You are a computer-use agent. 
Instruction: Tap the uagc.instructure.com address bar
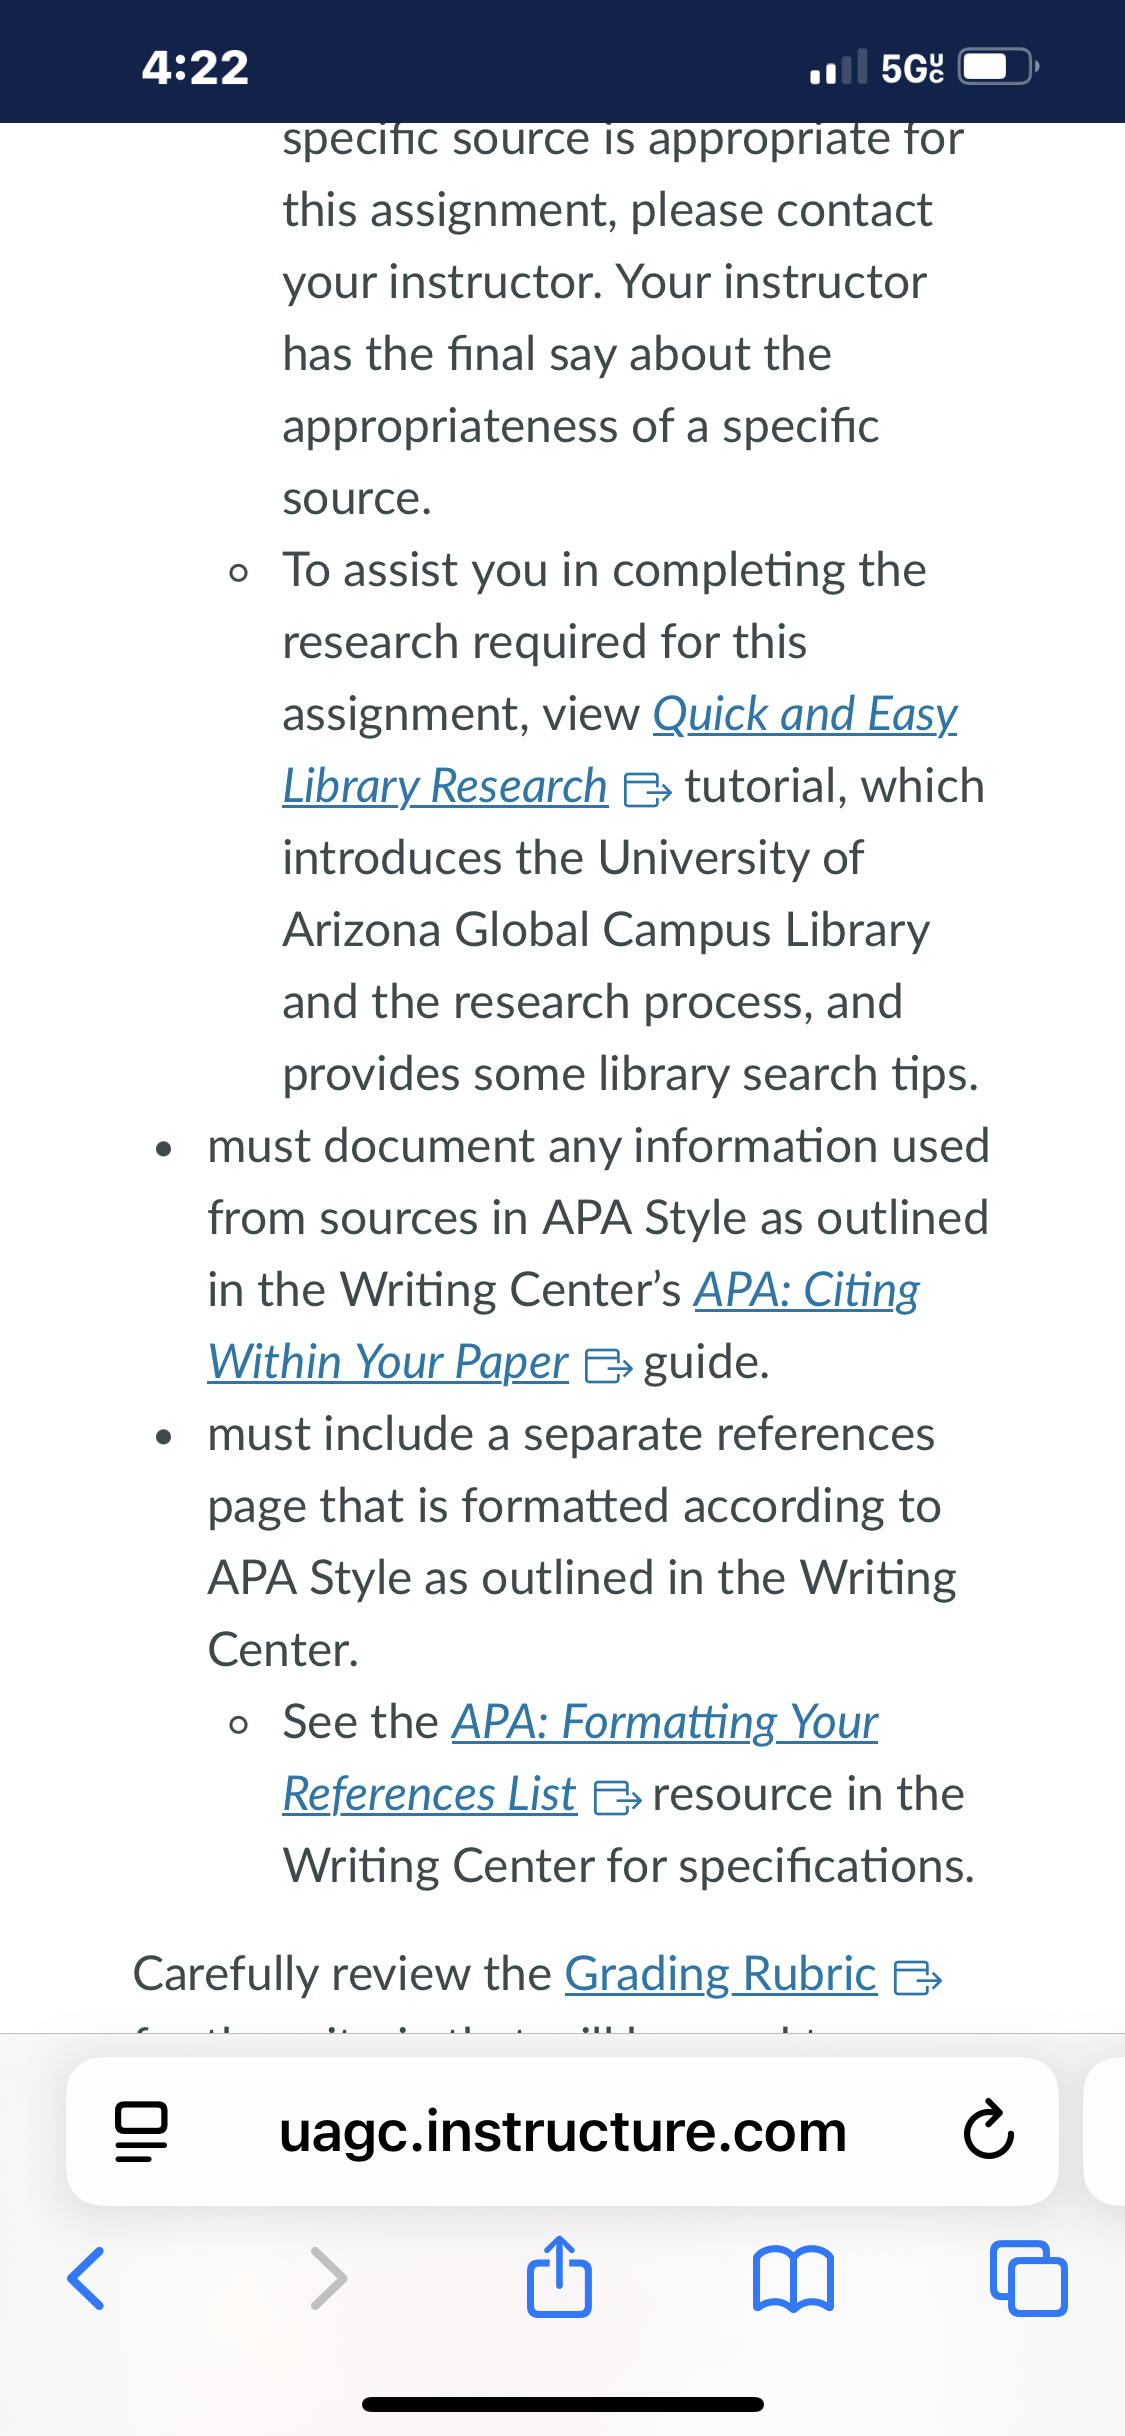[x=562, y=2131]
